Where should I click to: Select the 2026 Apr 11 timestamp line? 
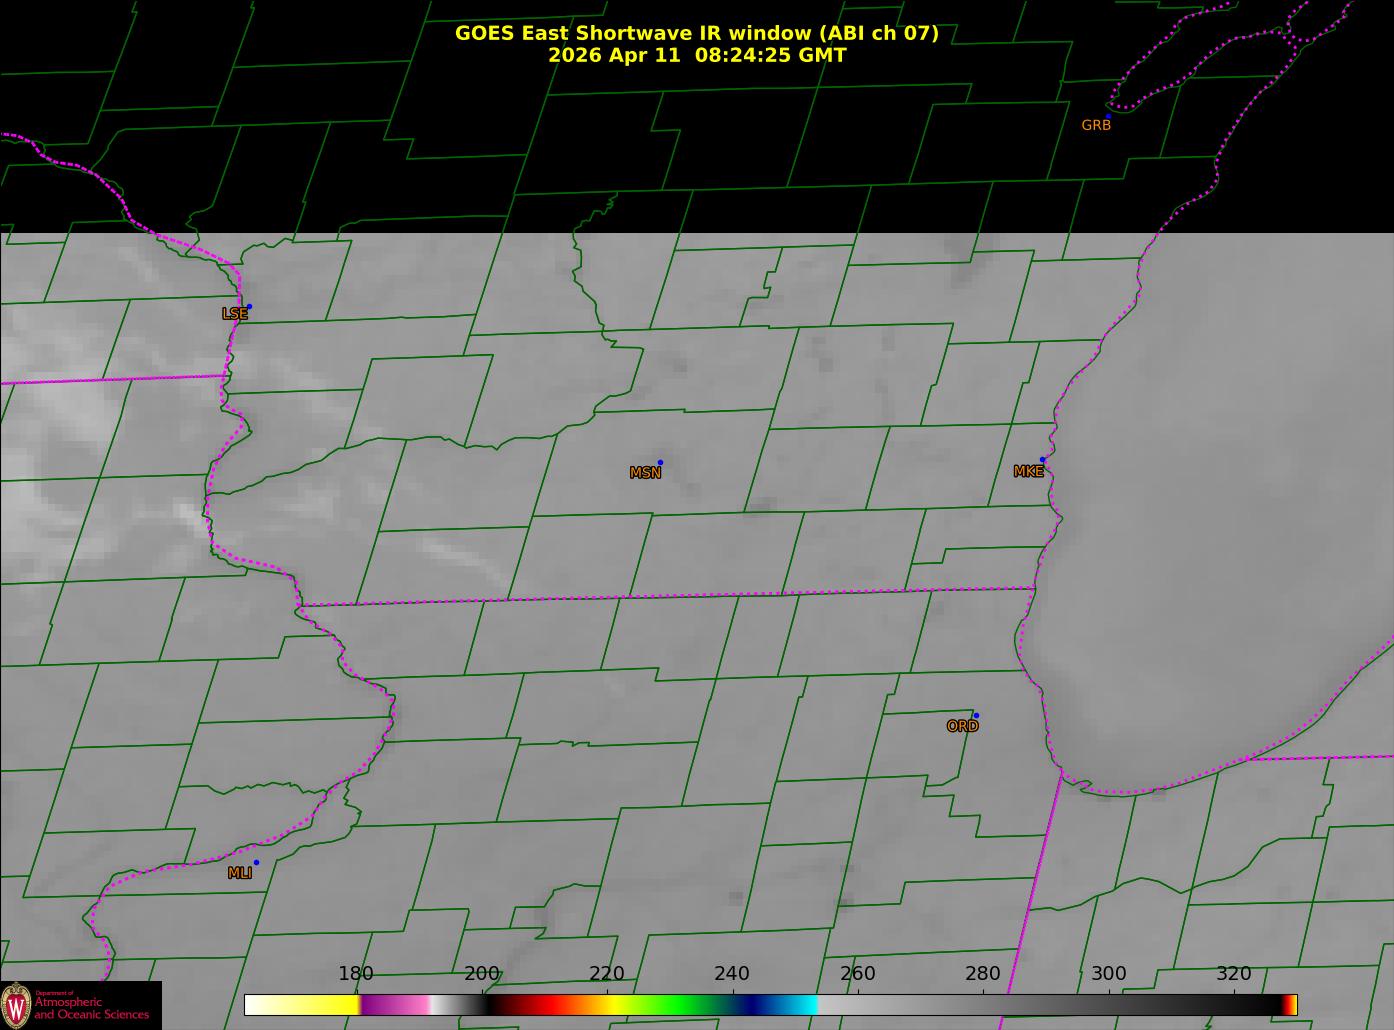coord(696,56)
